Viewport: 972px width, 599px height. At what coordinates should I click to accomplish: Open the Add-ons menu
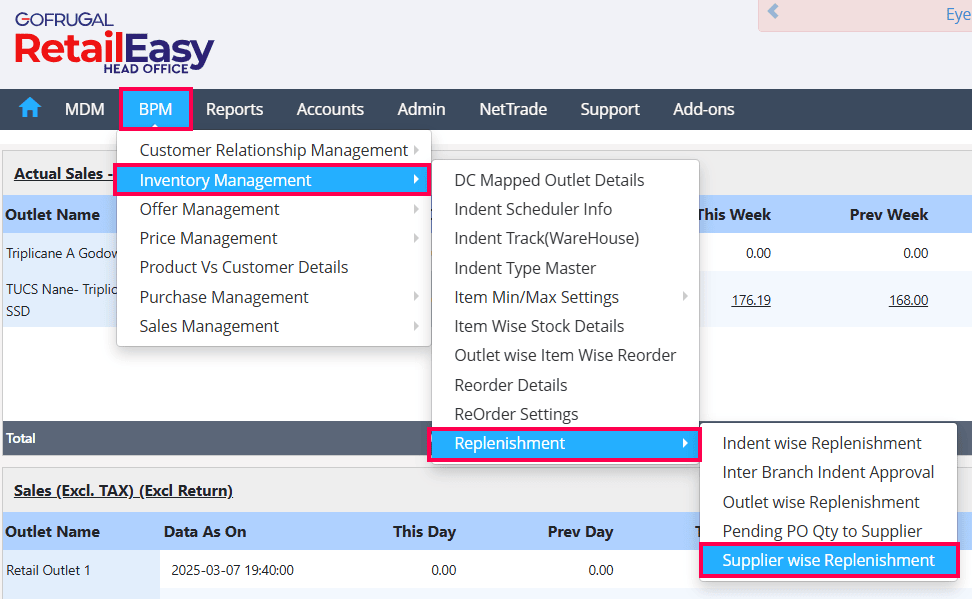click(x=703, y=109)
